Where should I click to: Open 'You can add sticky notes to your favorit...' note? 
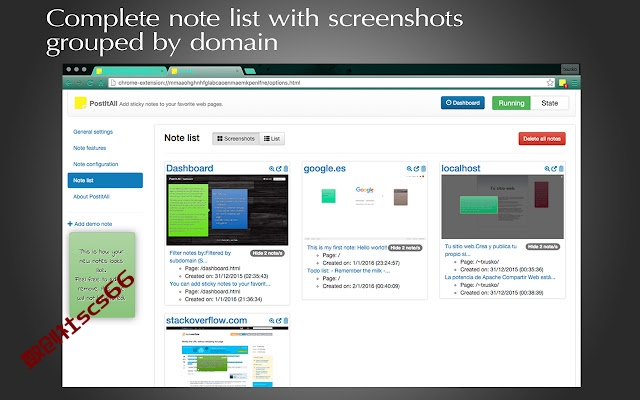click(220, 284)
